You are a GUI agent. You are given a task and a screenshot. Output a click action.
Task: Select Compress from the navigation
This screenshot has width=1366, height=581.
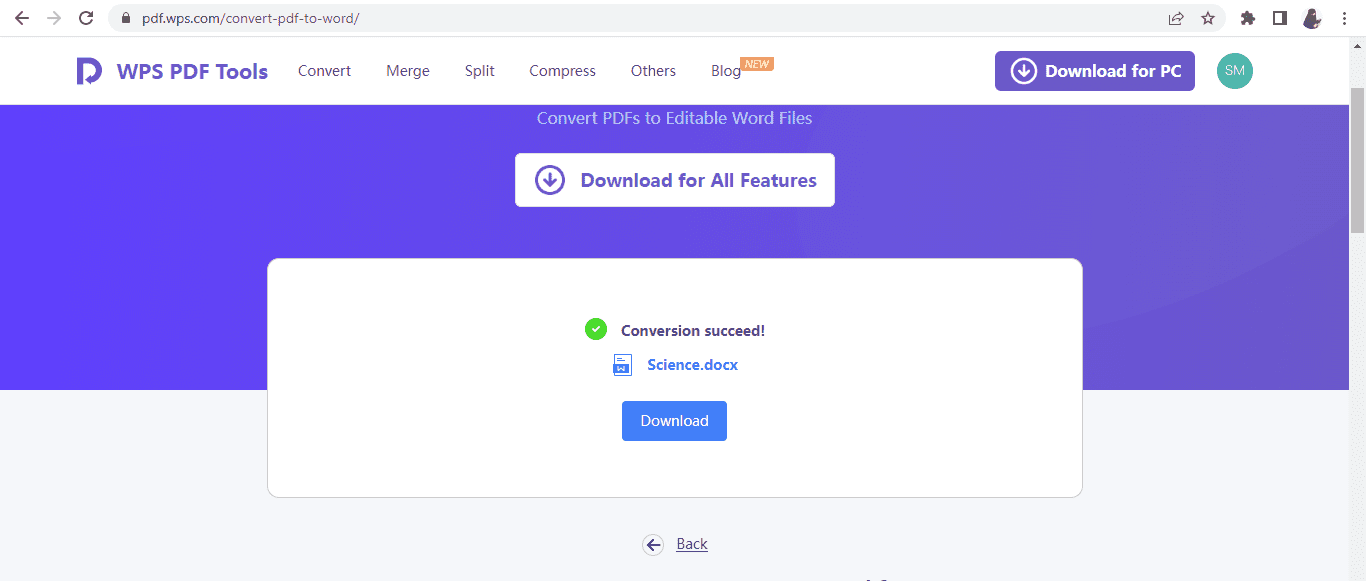[562, 70]
